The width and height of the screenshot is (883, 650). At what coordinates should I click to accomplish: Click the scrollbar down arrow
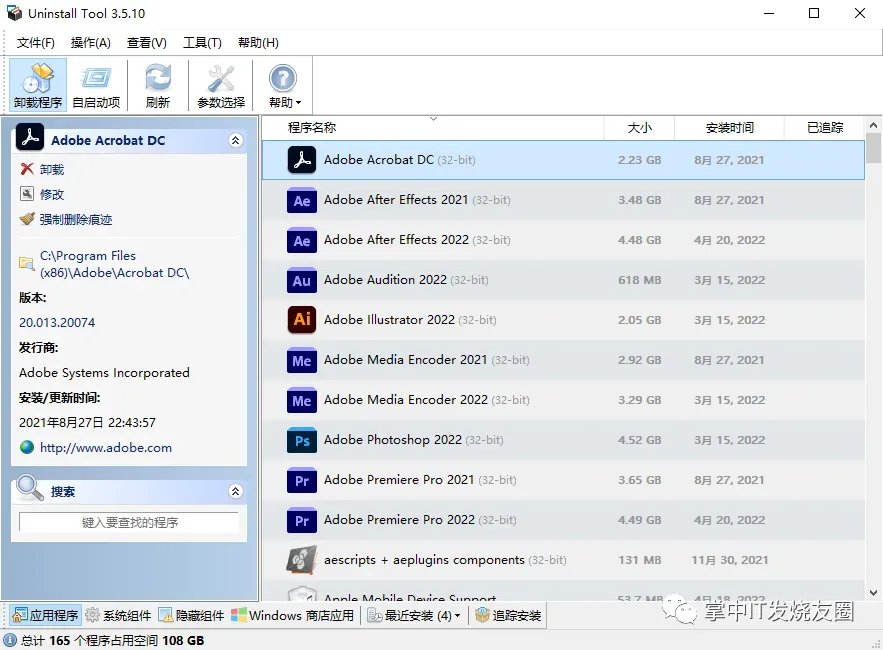coord(873,593)
